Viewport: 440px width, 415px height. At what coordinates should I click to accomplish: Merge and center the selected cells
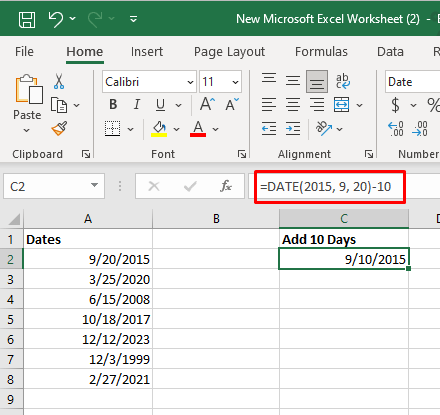pyautogui.click(x=342, y=105)
